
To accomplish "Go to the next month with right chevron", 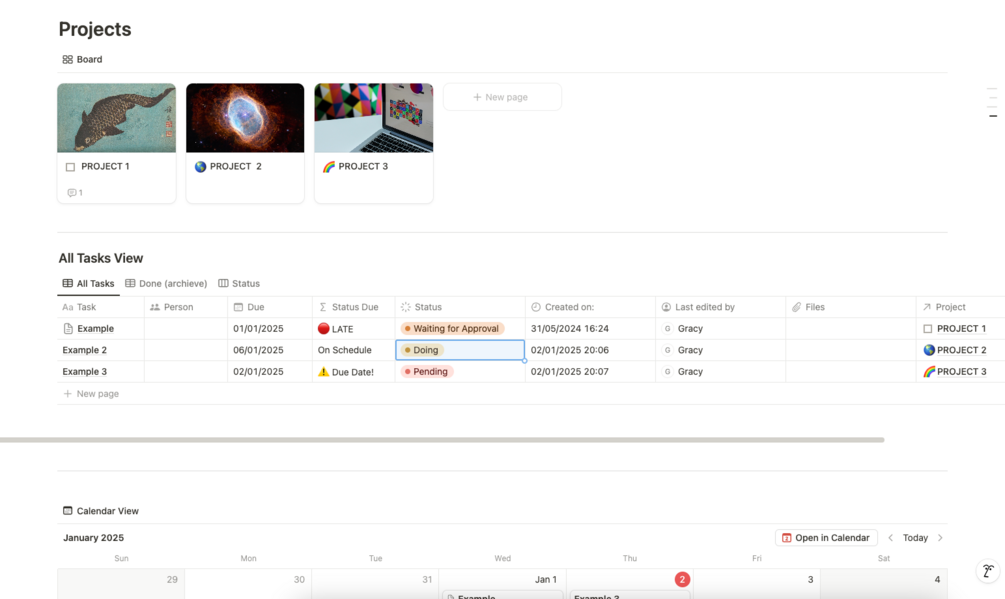I will point(940,538).
